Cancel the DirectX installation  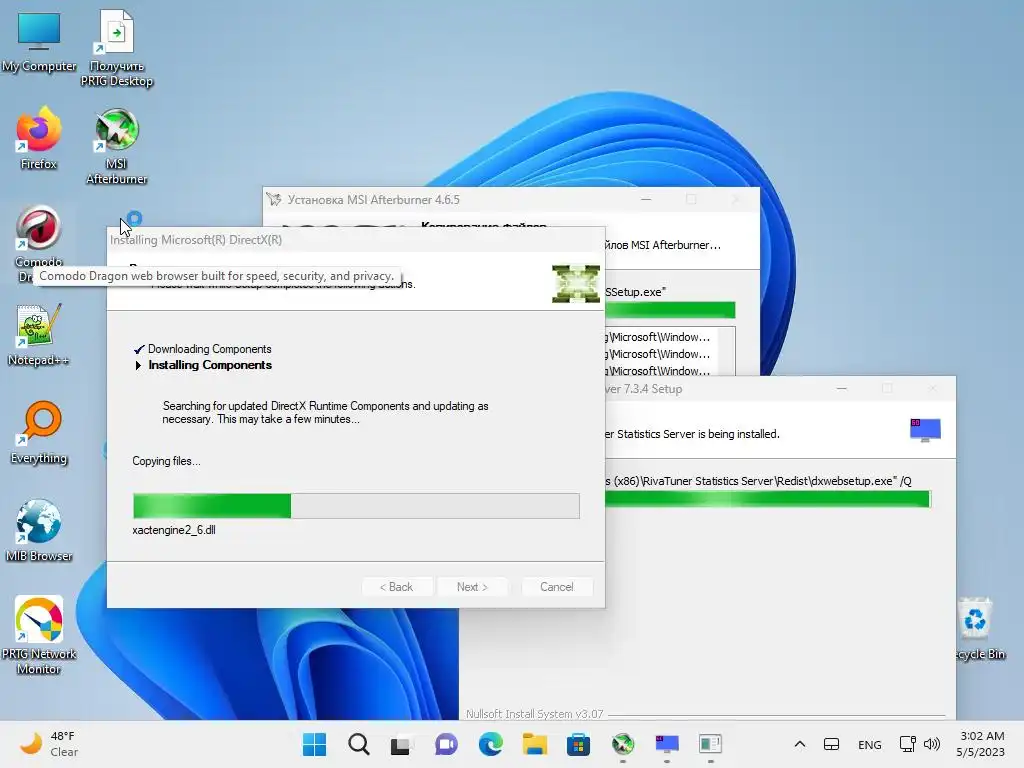point(557,586)
